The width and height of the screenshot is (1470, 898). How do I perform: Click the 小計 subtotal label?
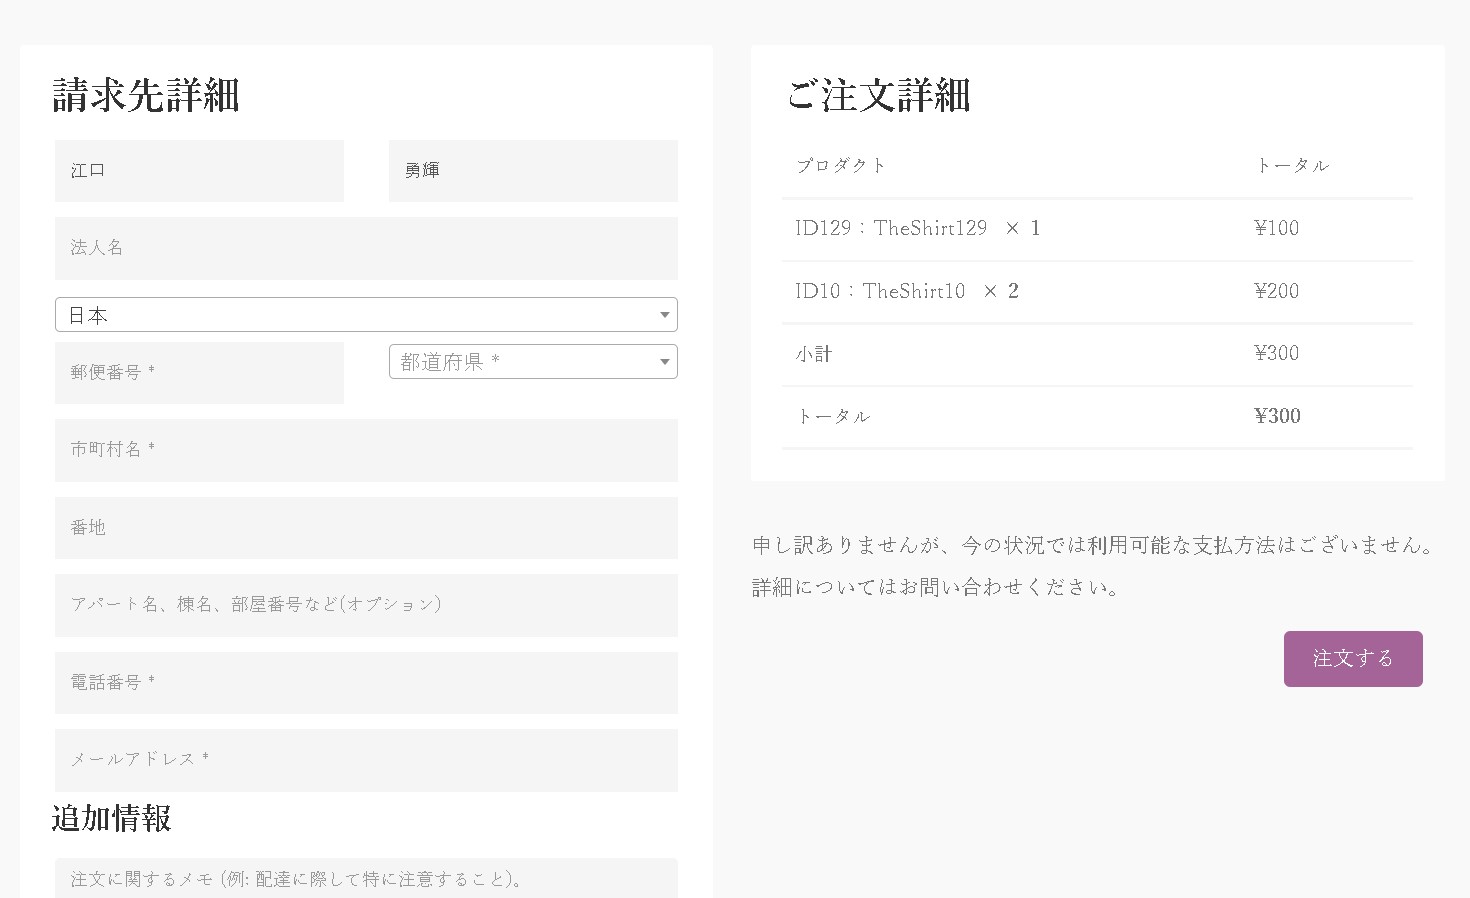point(814,354)
